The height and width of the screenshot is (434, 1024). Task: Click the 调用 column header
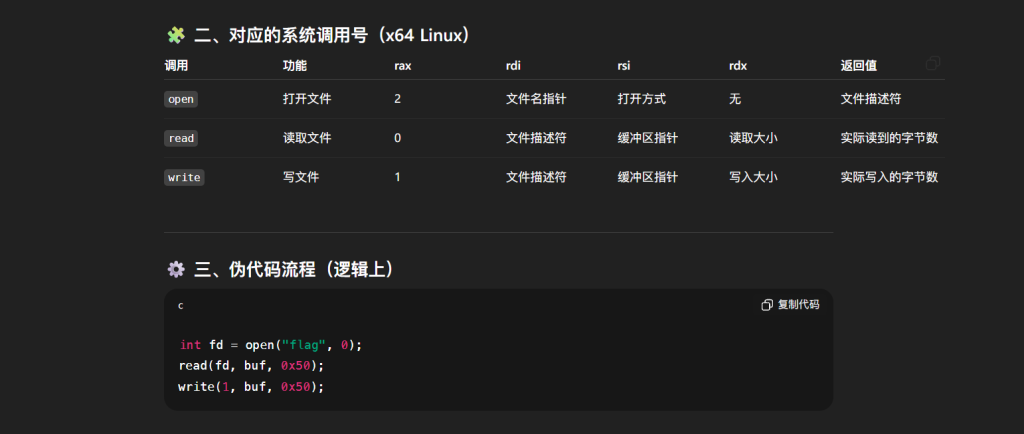(x=176, y=66)
